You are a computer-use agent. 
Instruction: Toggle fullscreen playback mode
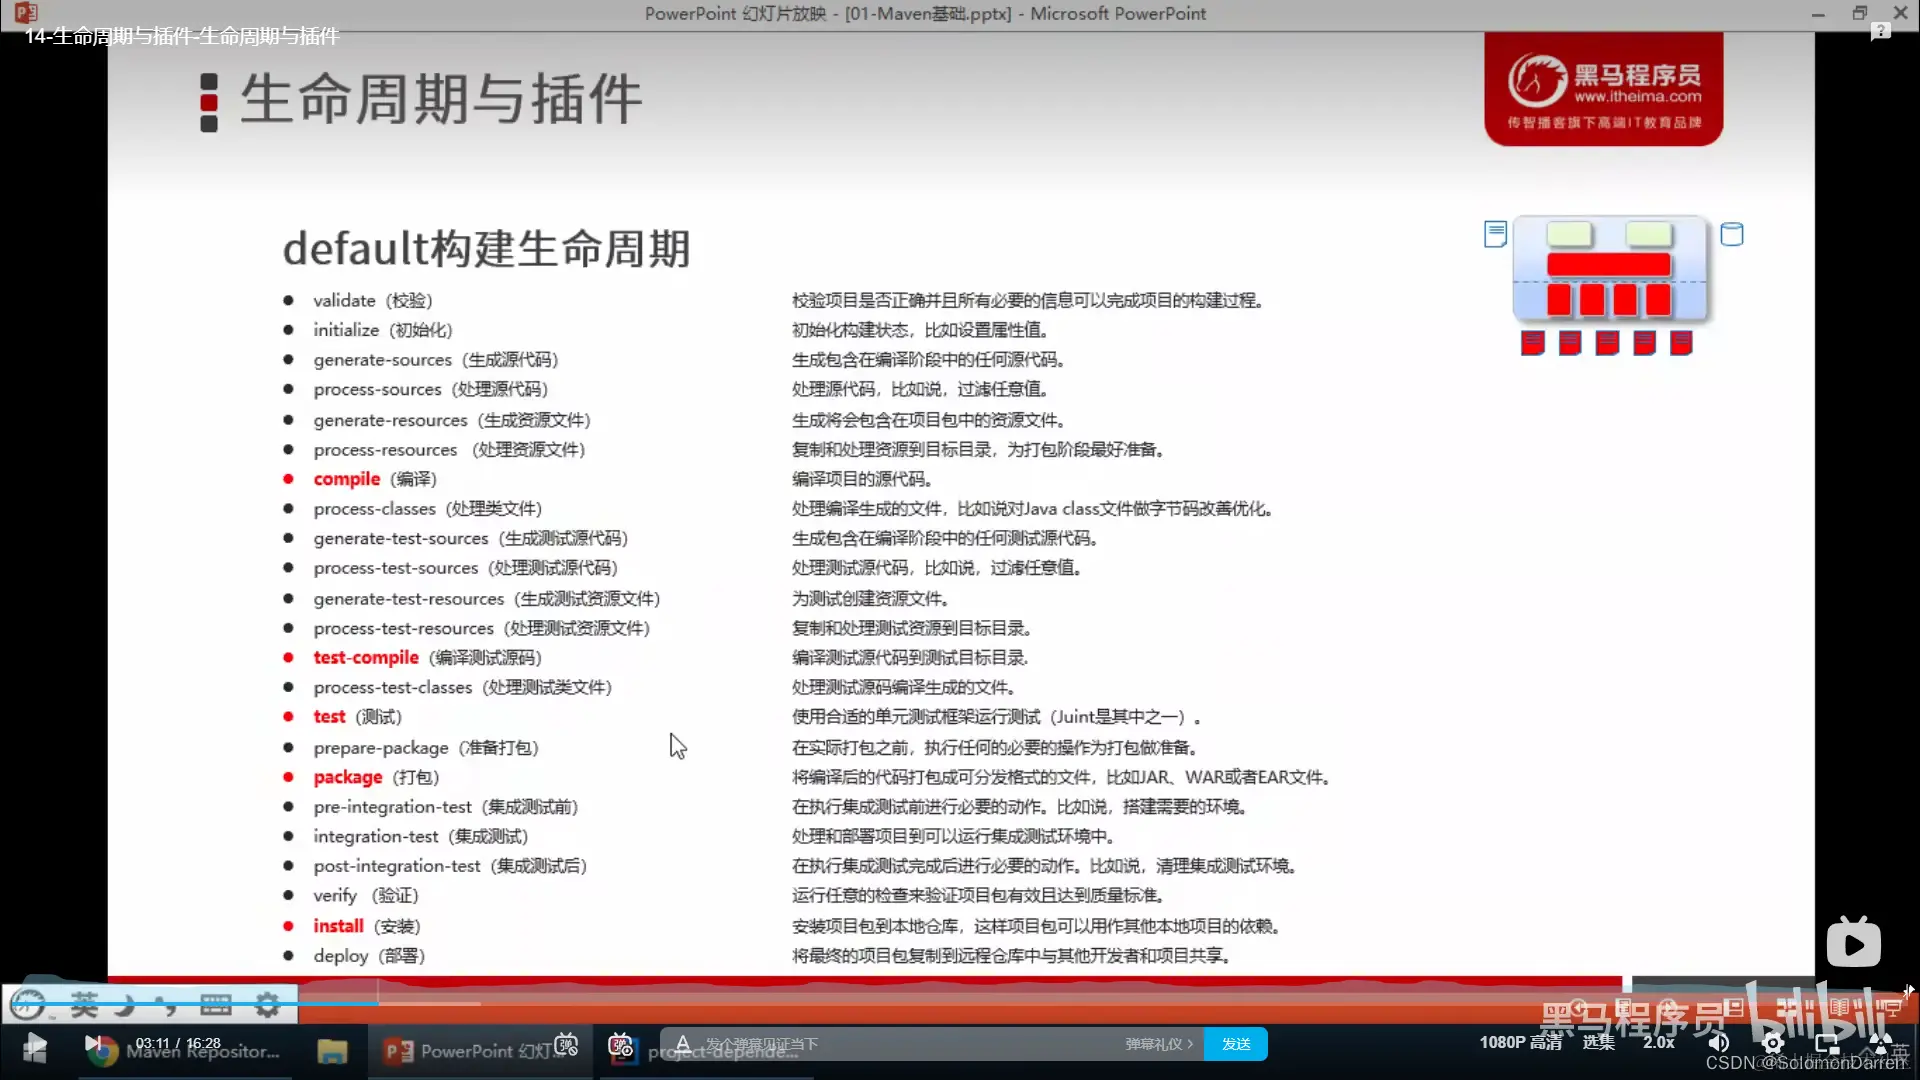coord(1884,1045)
